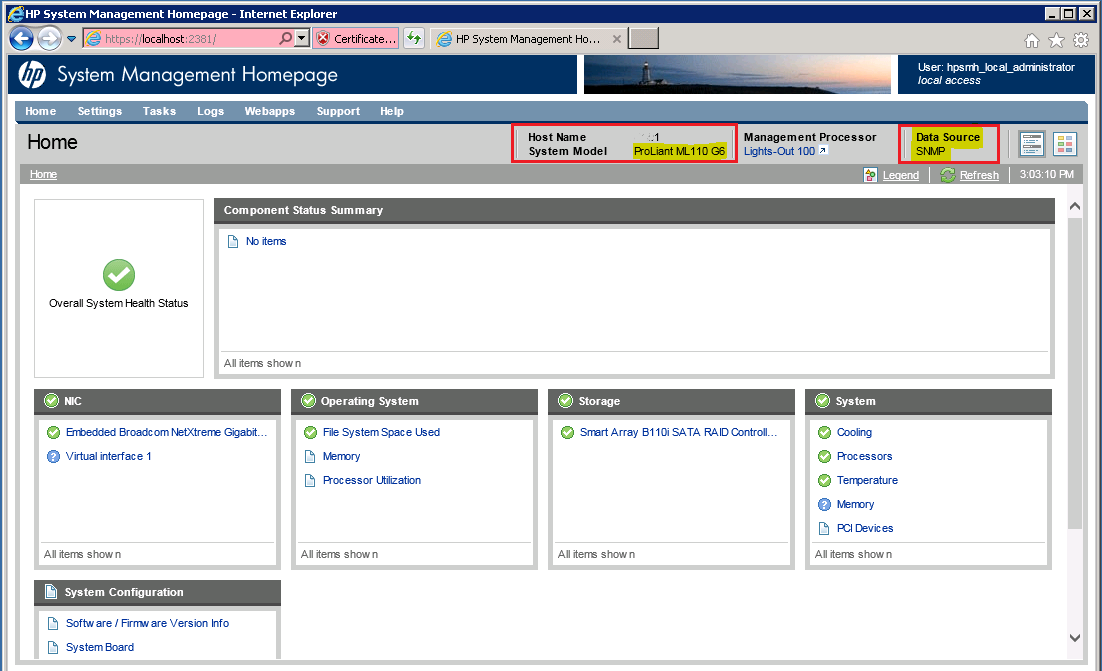
Task: Click the browser Forward arrow
Action: click(x=49, y=39)
